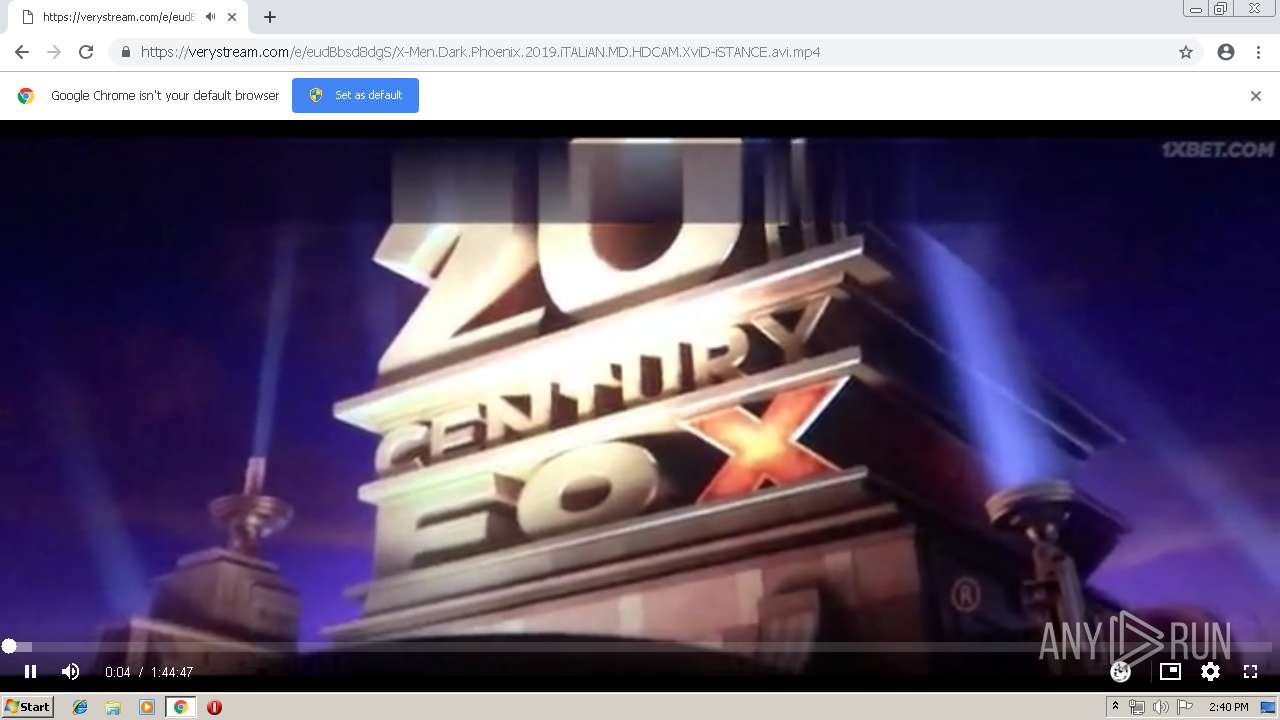View site security lock information
1280x720 pixels.
pyautogui.click(x=125, y=52)
